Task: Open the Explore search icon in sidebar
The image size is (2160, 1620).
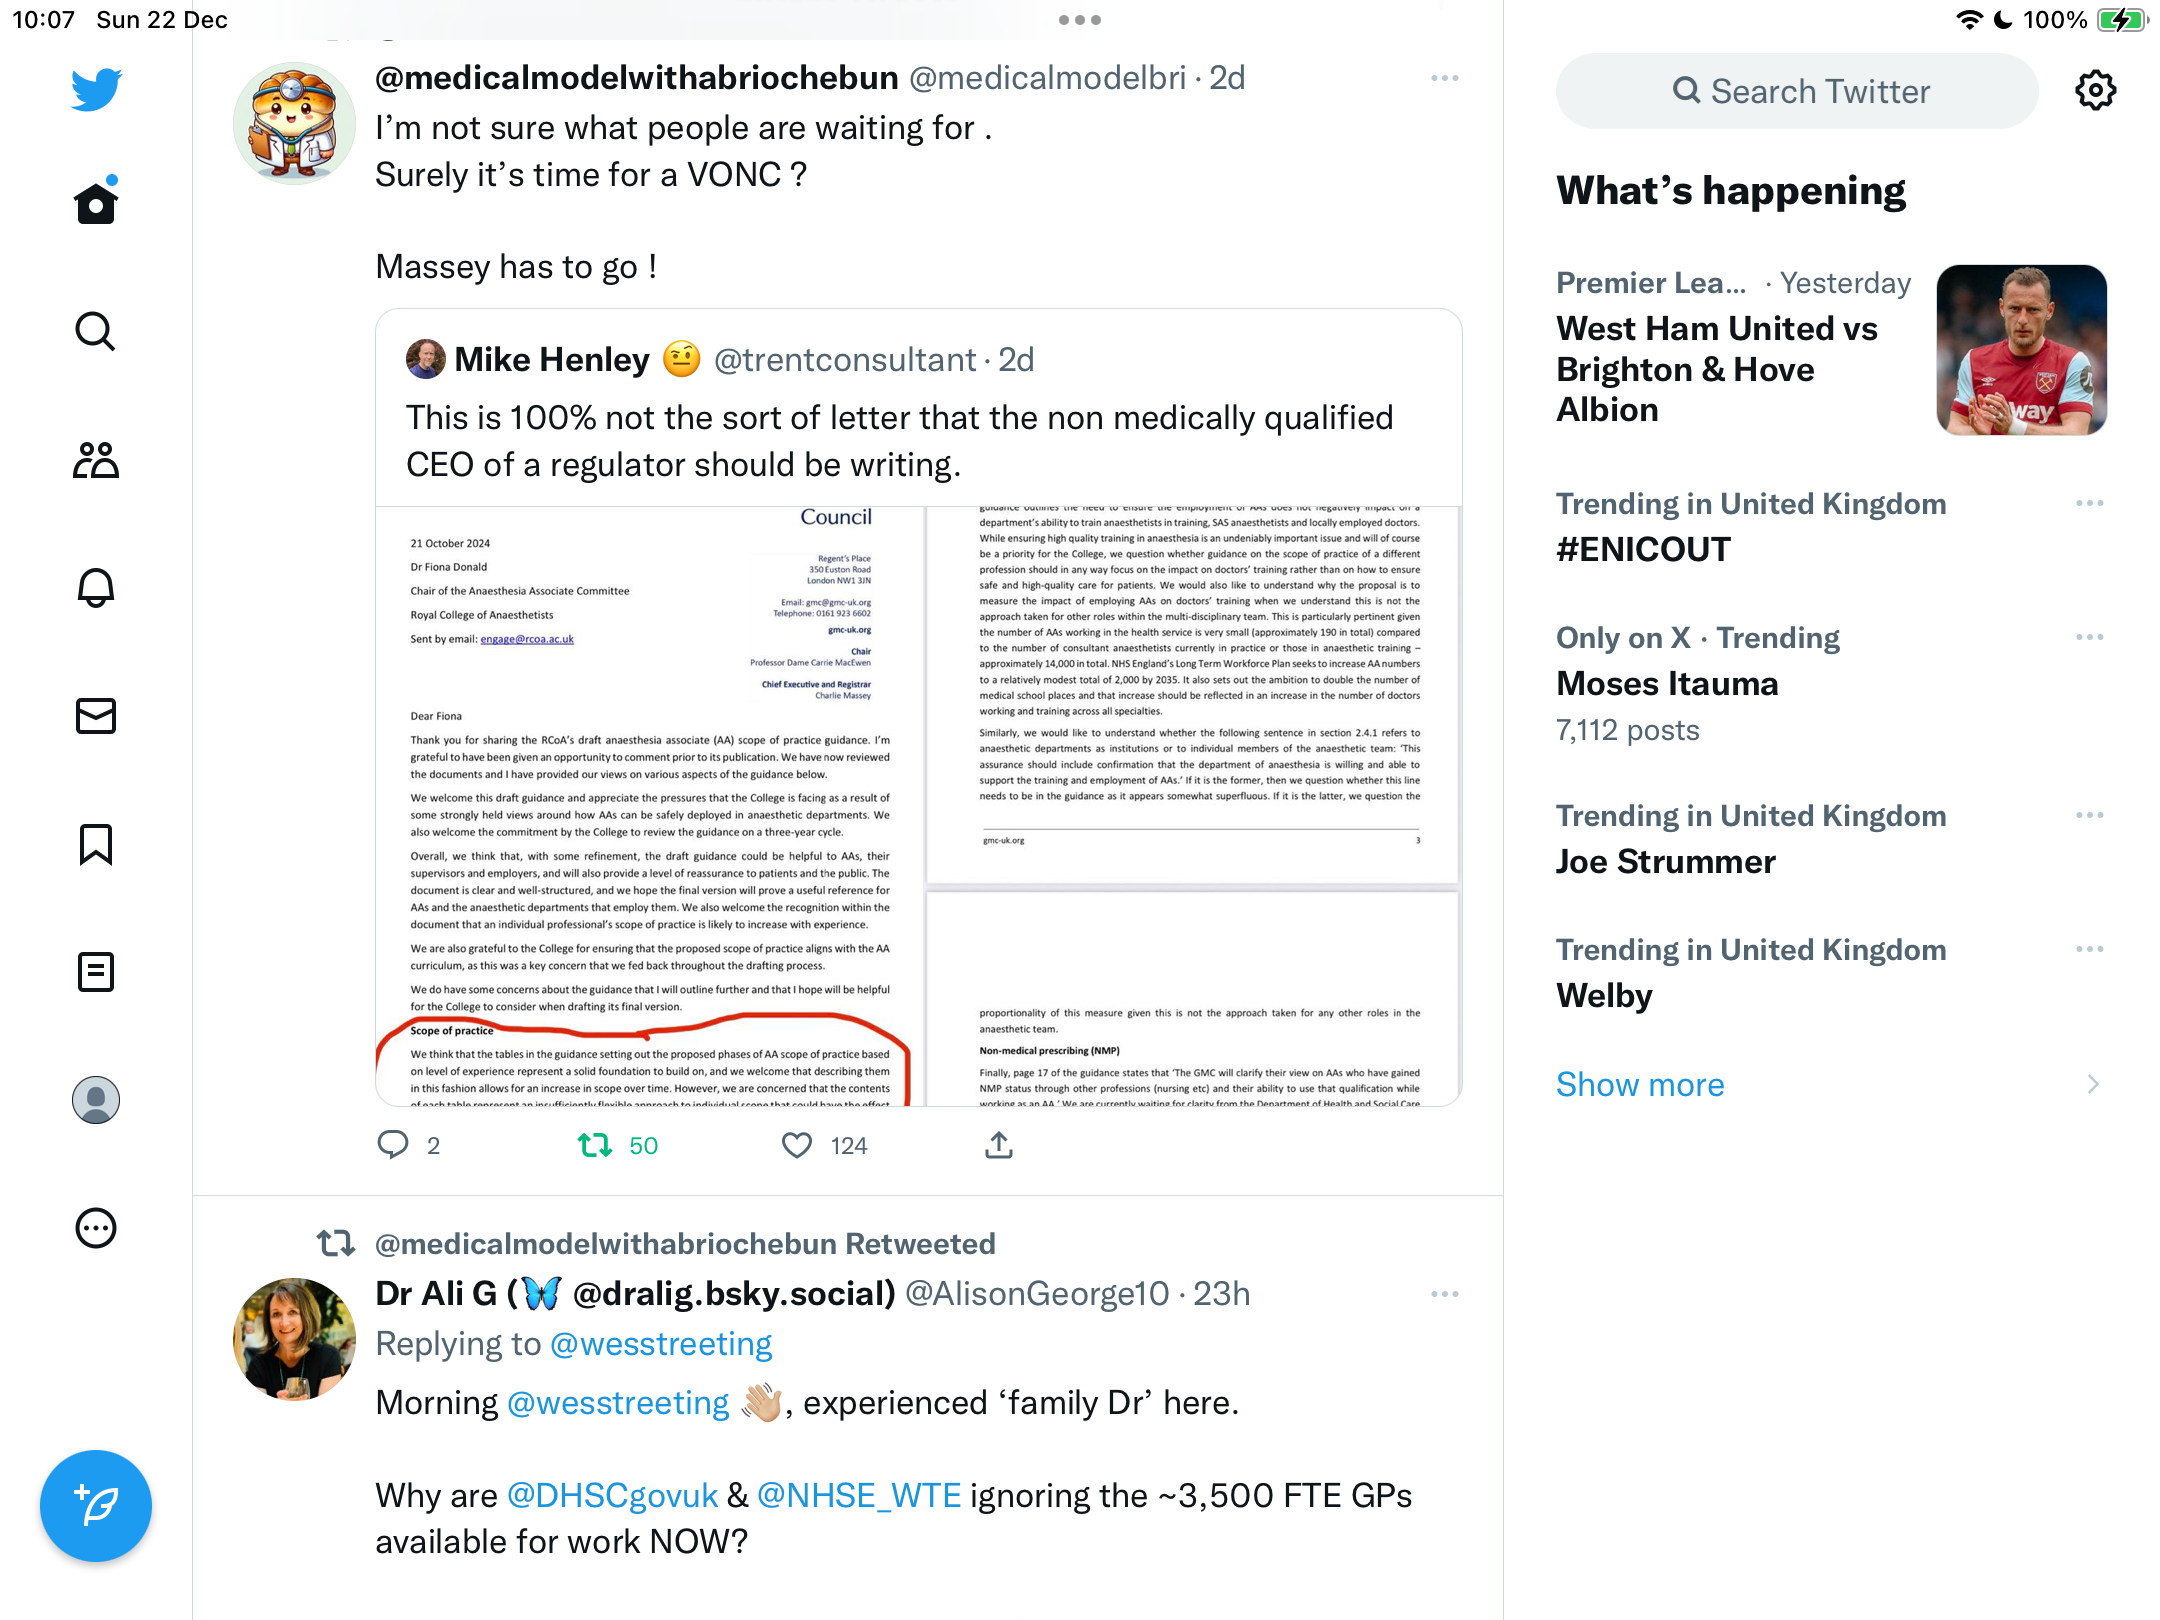Action: (x=96, y=331)
